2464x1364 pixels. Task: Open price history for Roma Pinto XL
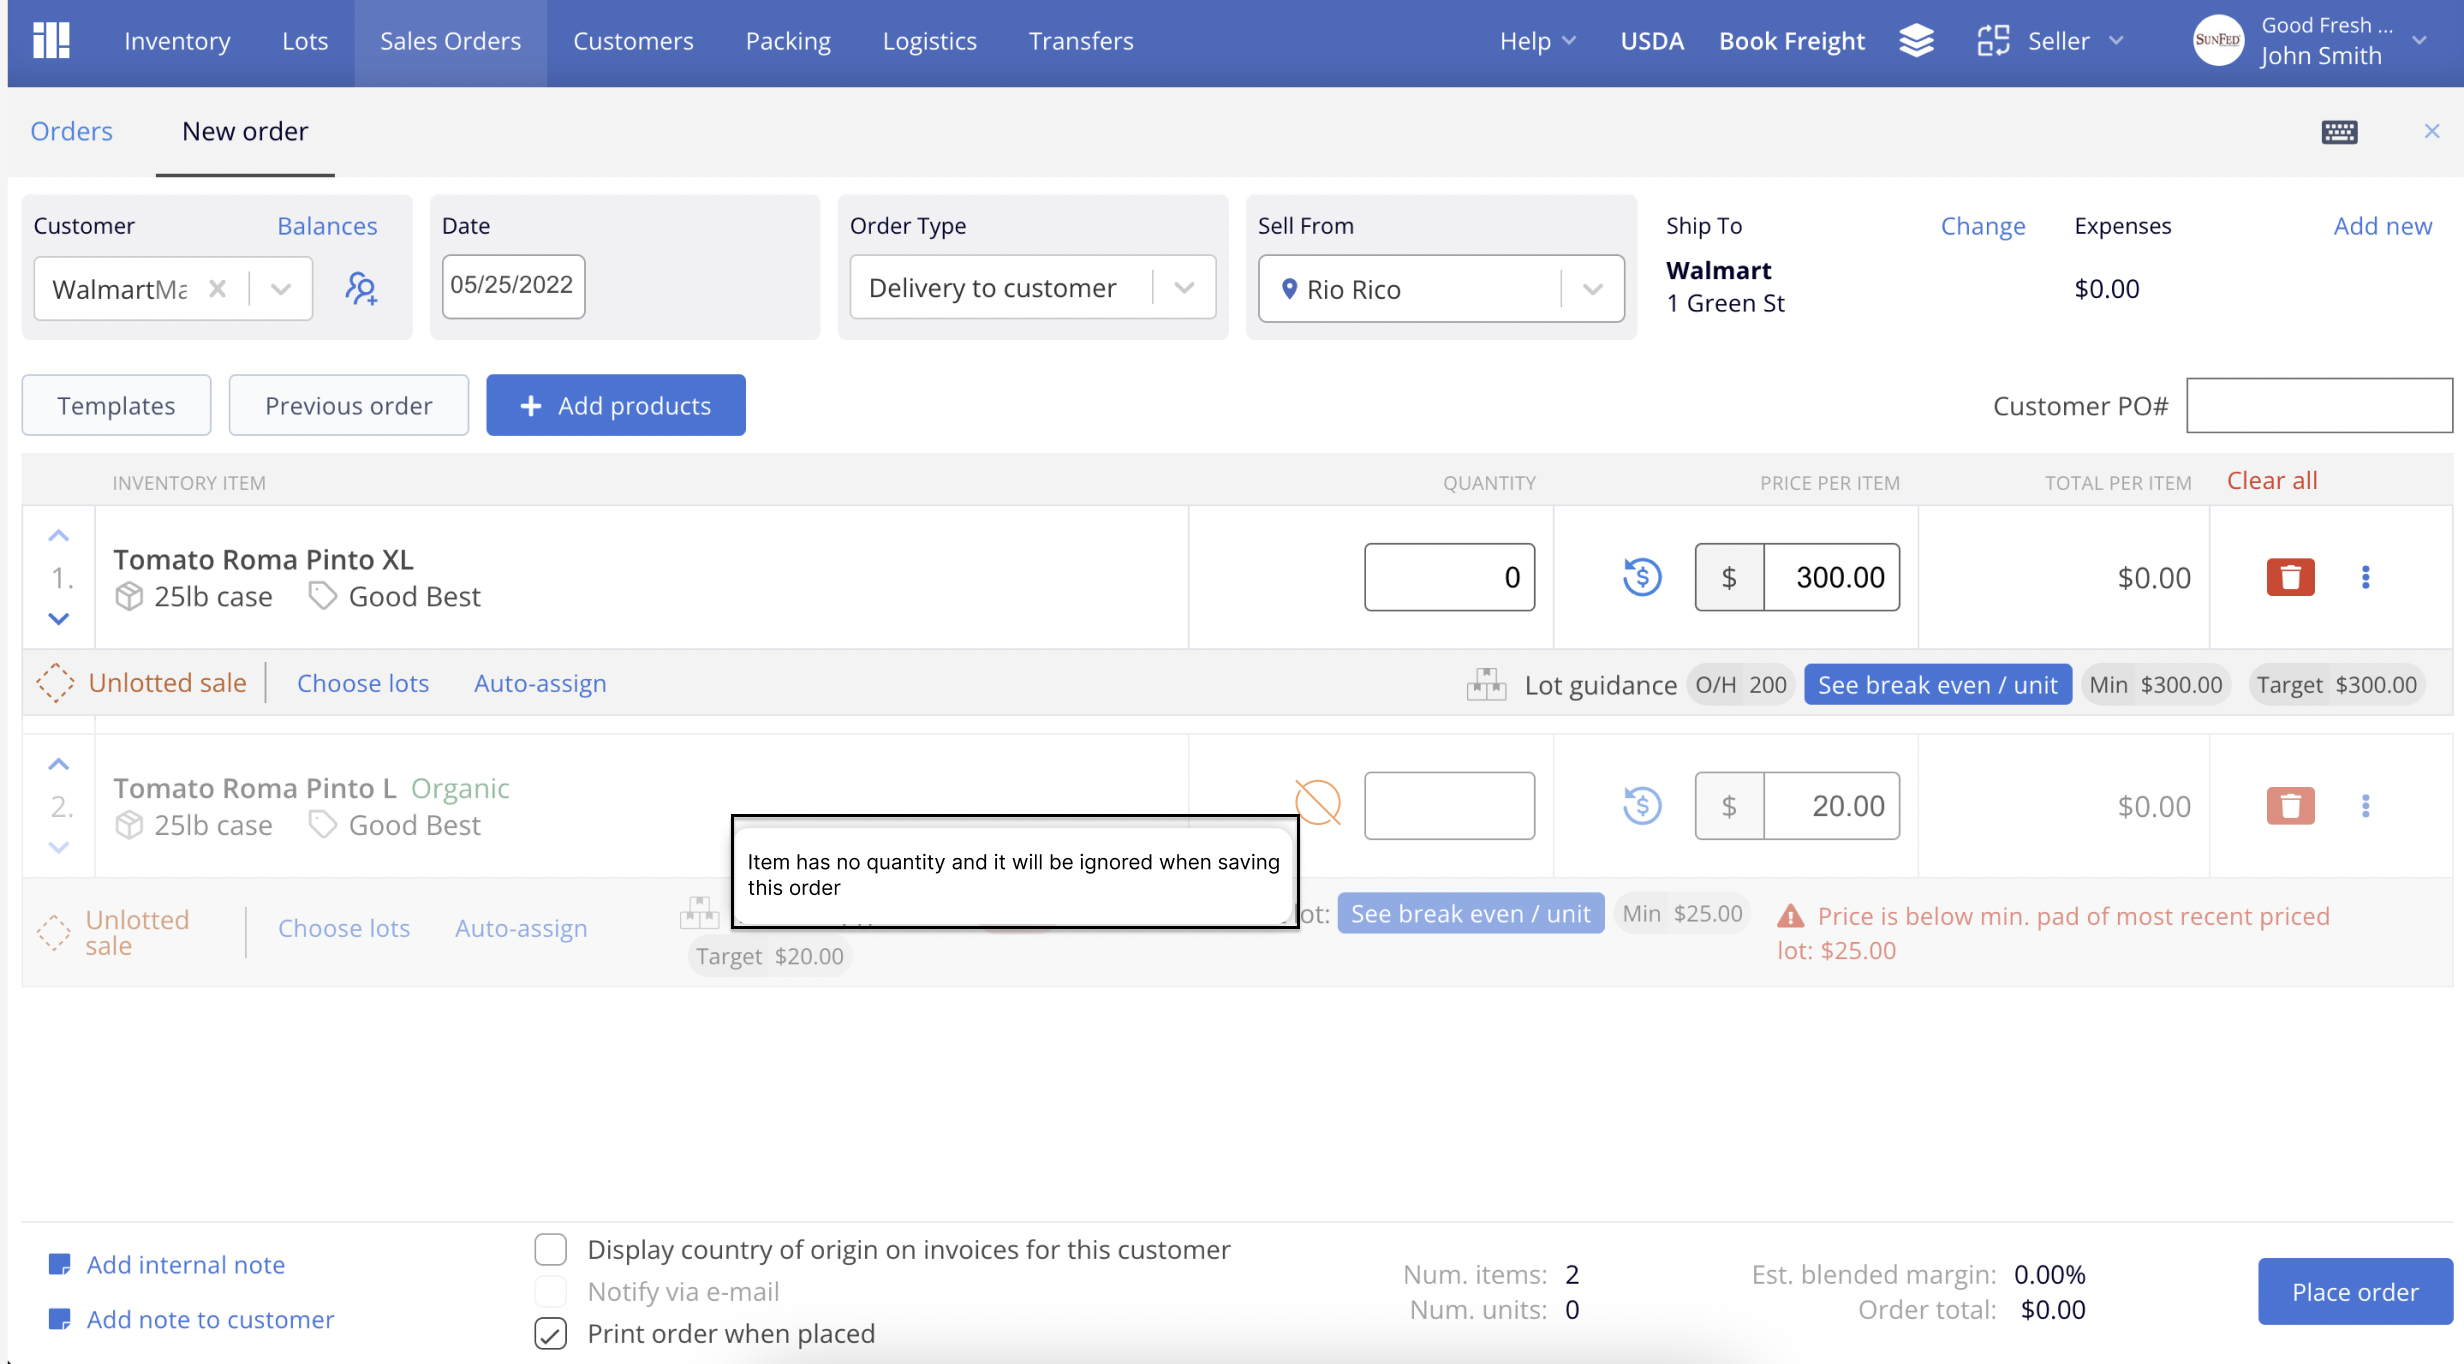tap(1641, 577)
